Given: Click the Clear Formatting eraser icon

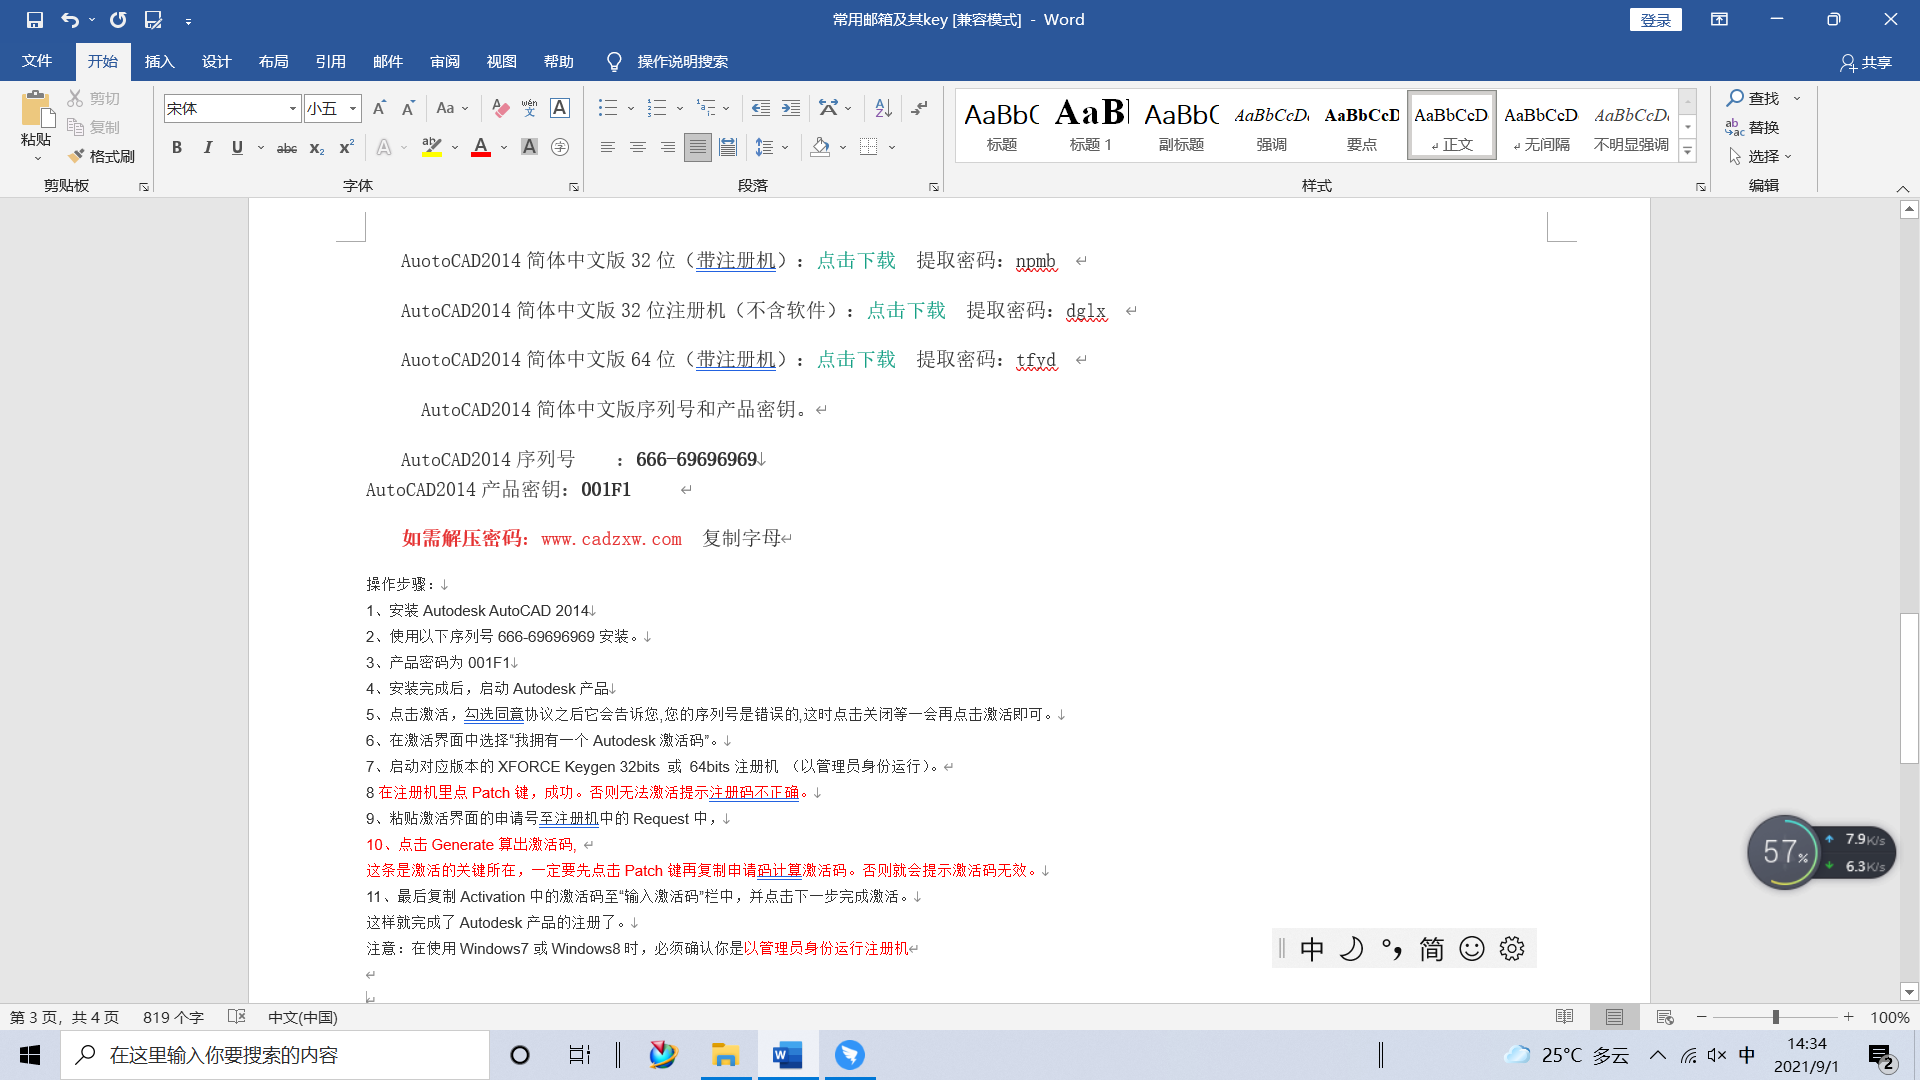Looking at the screenshot, I should tap(501, 108).
